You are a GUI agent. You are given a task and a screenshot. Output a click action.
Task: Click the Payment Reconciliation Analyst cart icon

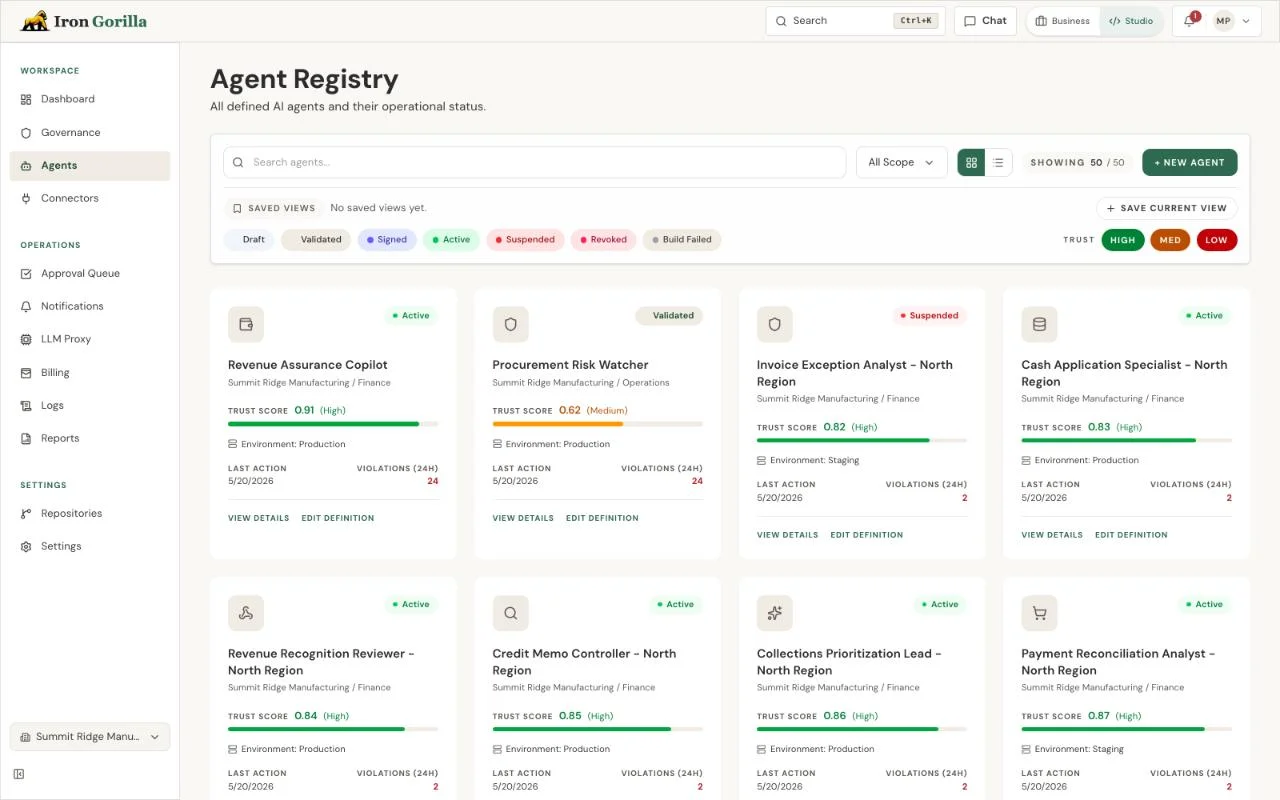click(1039, 613)
